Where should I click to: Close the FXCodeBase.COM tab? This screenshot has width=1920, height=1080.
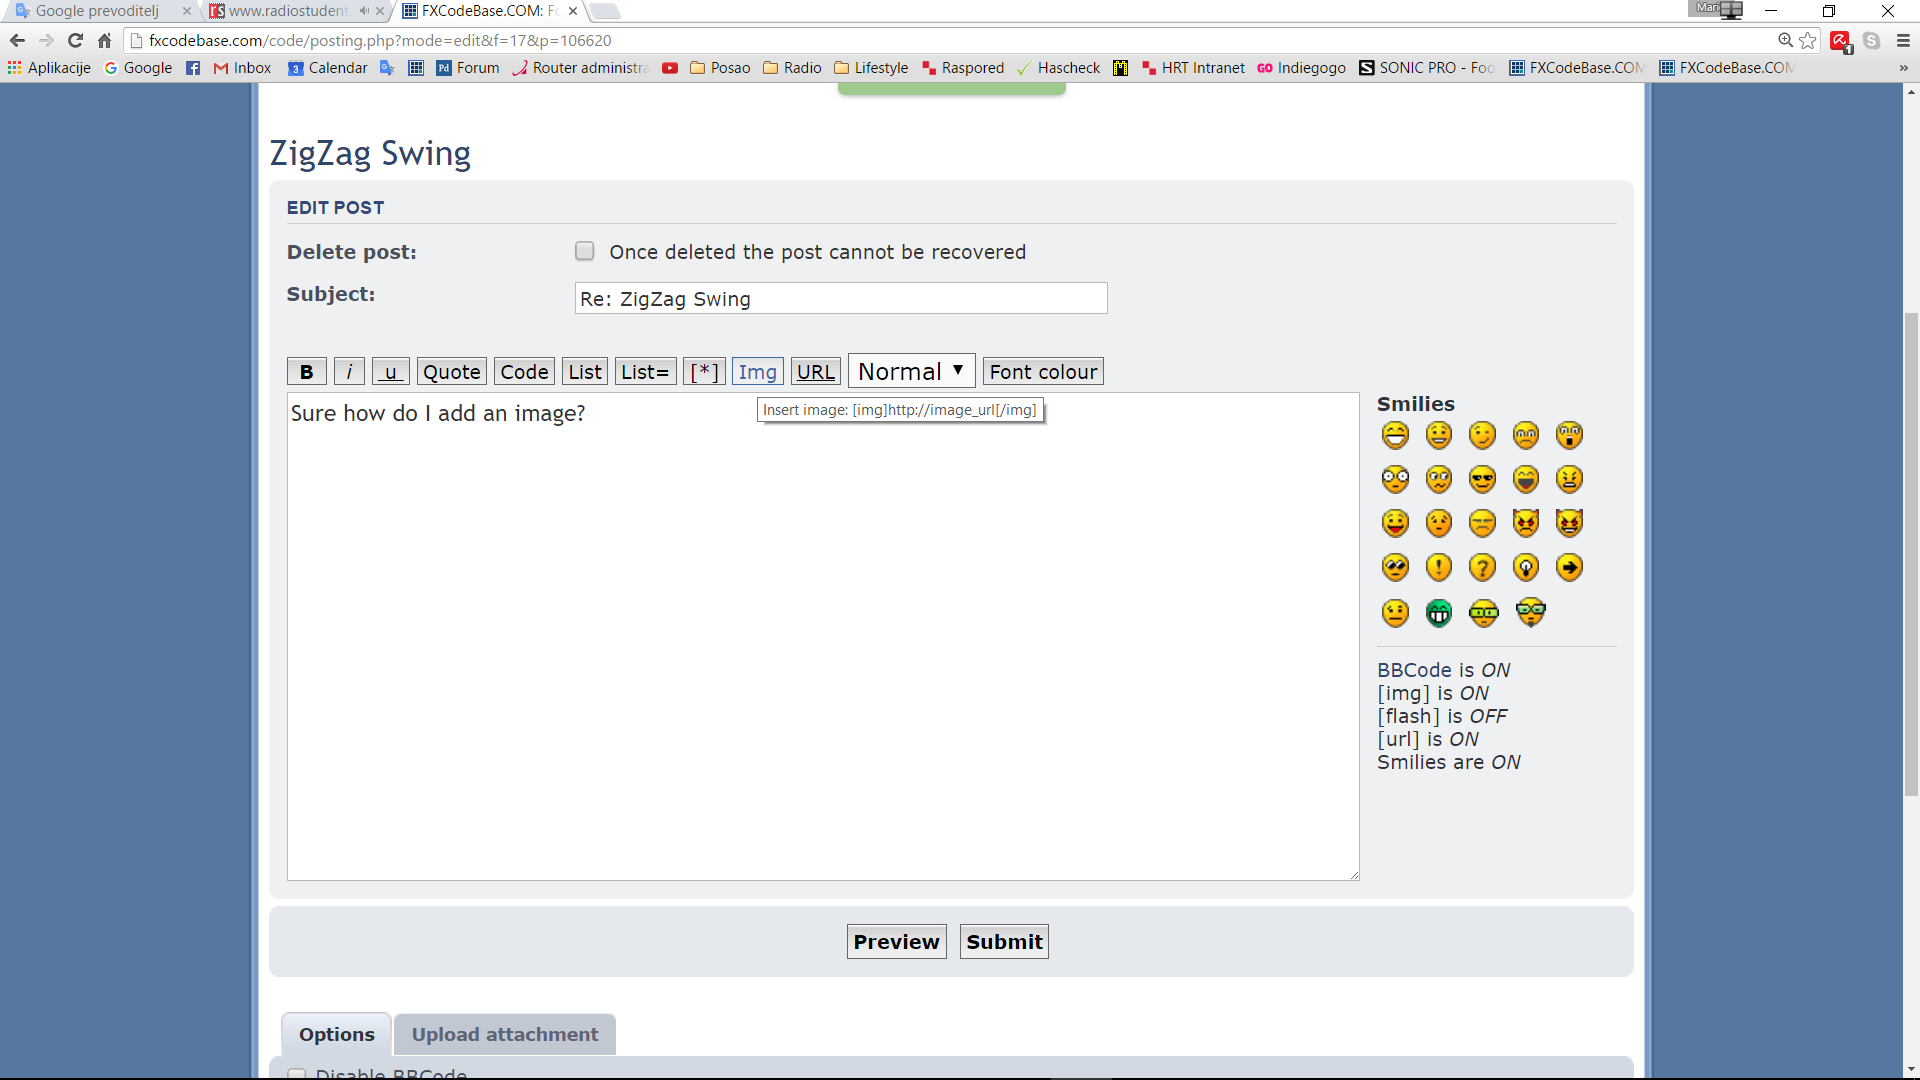click(573, 11)
